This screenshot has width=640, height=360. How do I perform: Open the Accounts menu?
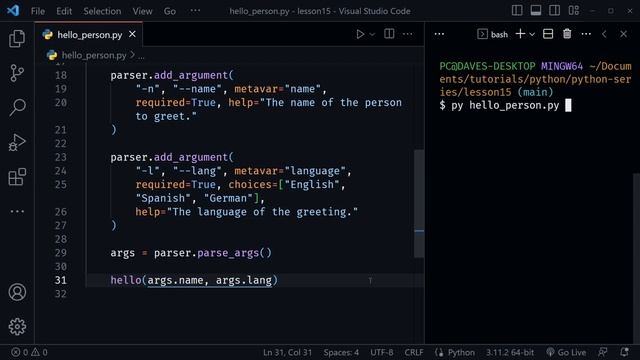17,292
